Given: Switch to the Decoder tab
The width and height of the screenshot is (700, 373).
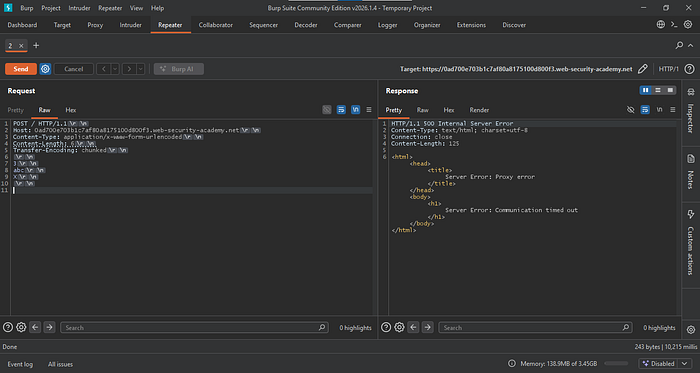Looking at the screenshot, I should [x=306, y=25].
